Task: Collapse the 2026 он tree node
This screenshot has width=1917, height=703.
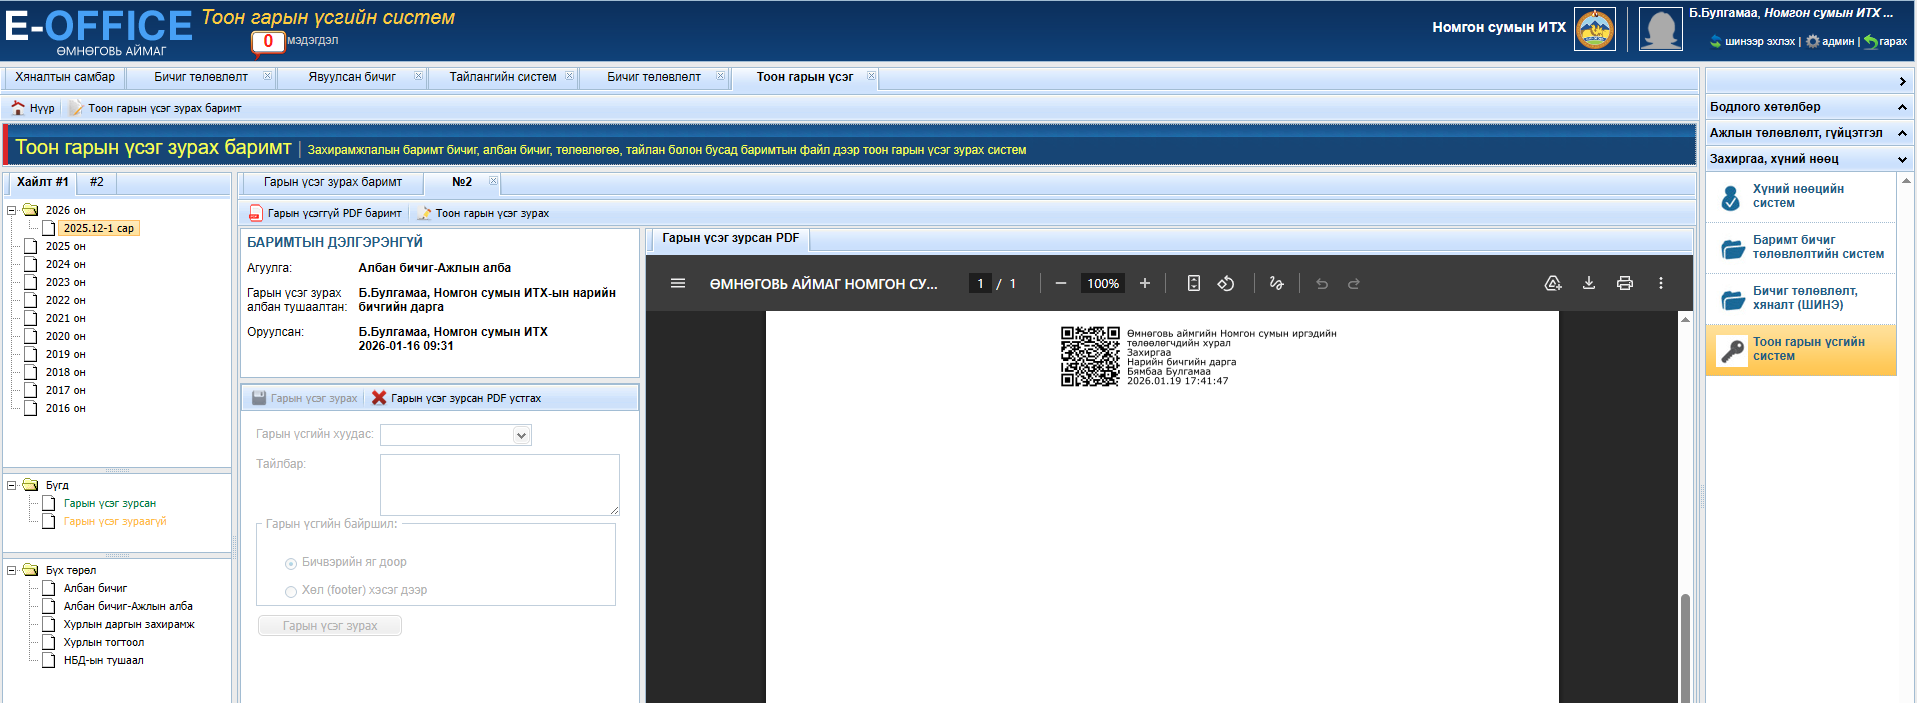Action: pos(12,210)
